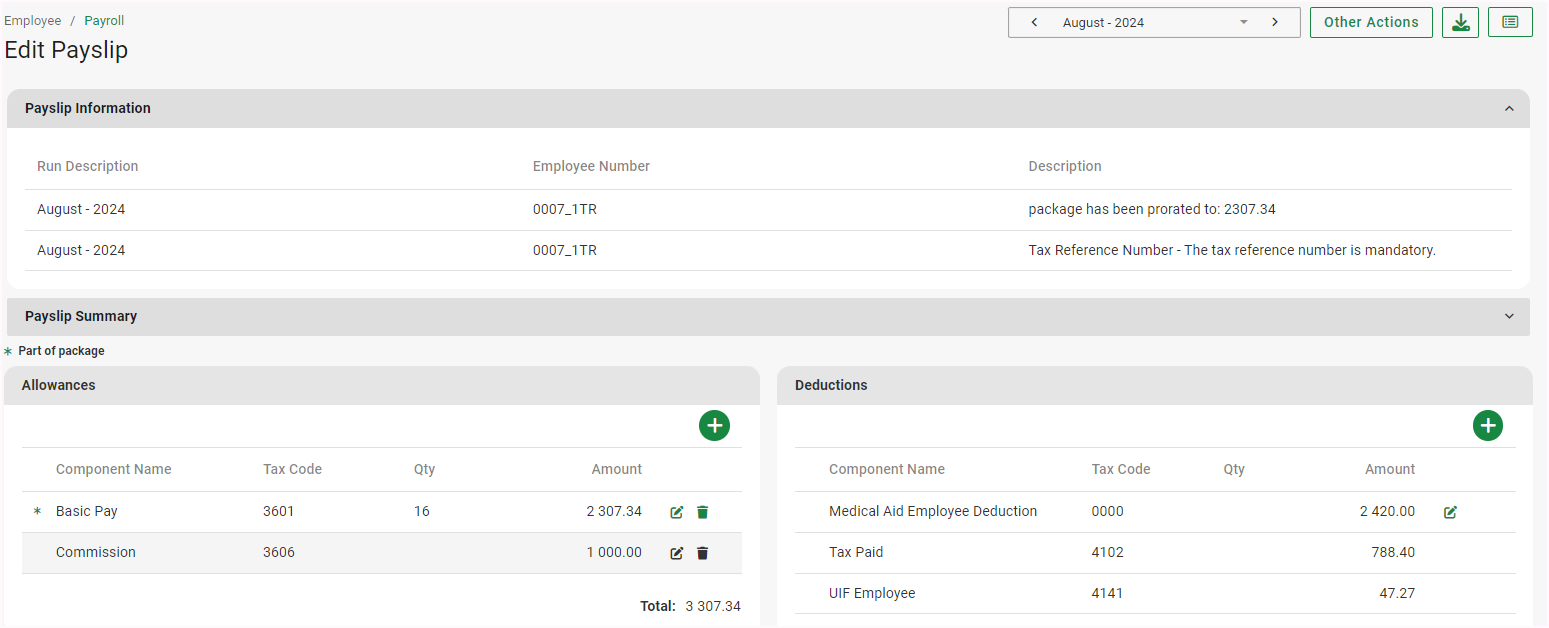The image size is (1549, 628).
Task: Click the Deductions panel header
Action: [1154, 385]
